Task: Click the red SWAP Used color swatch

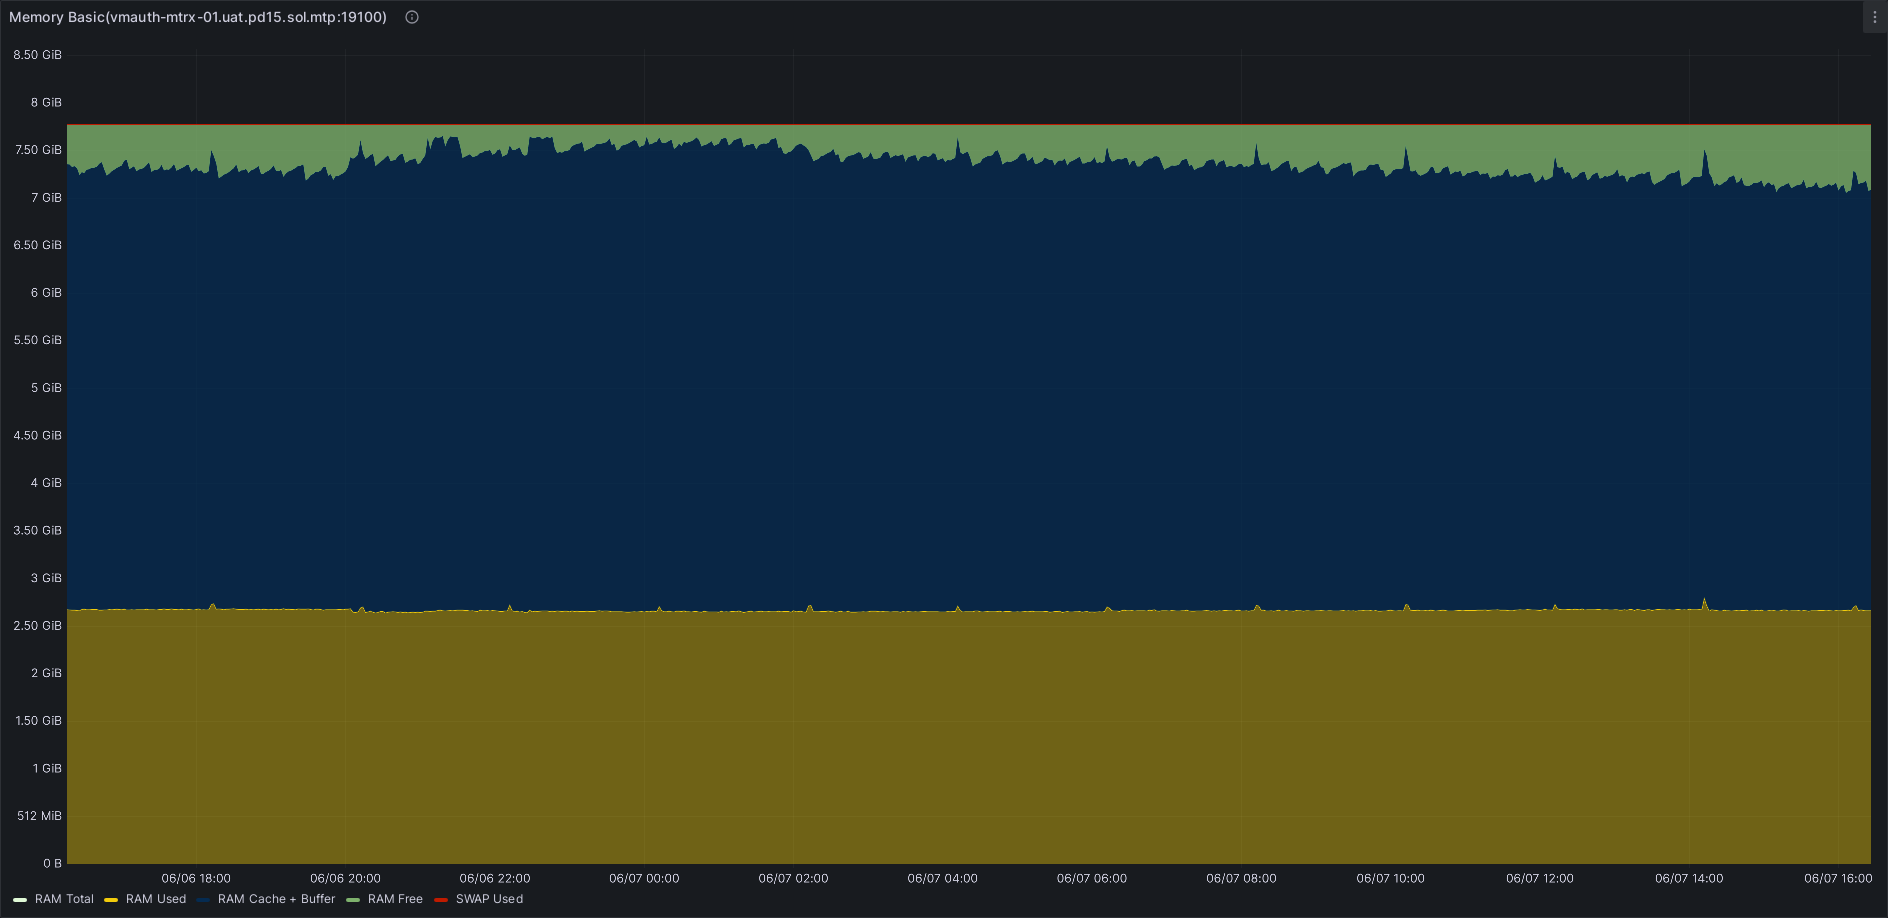Action: coord(441,900)
